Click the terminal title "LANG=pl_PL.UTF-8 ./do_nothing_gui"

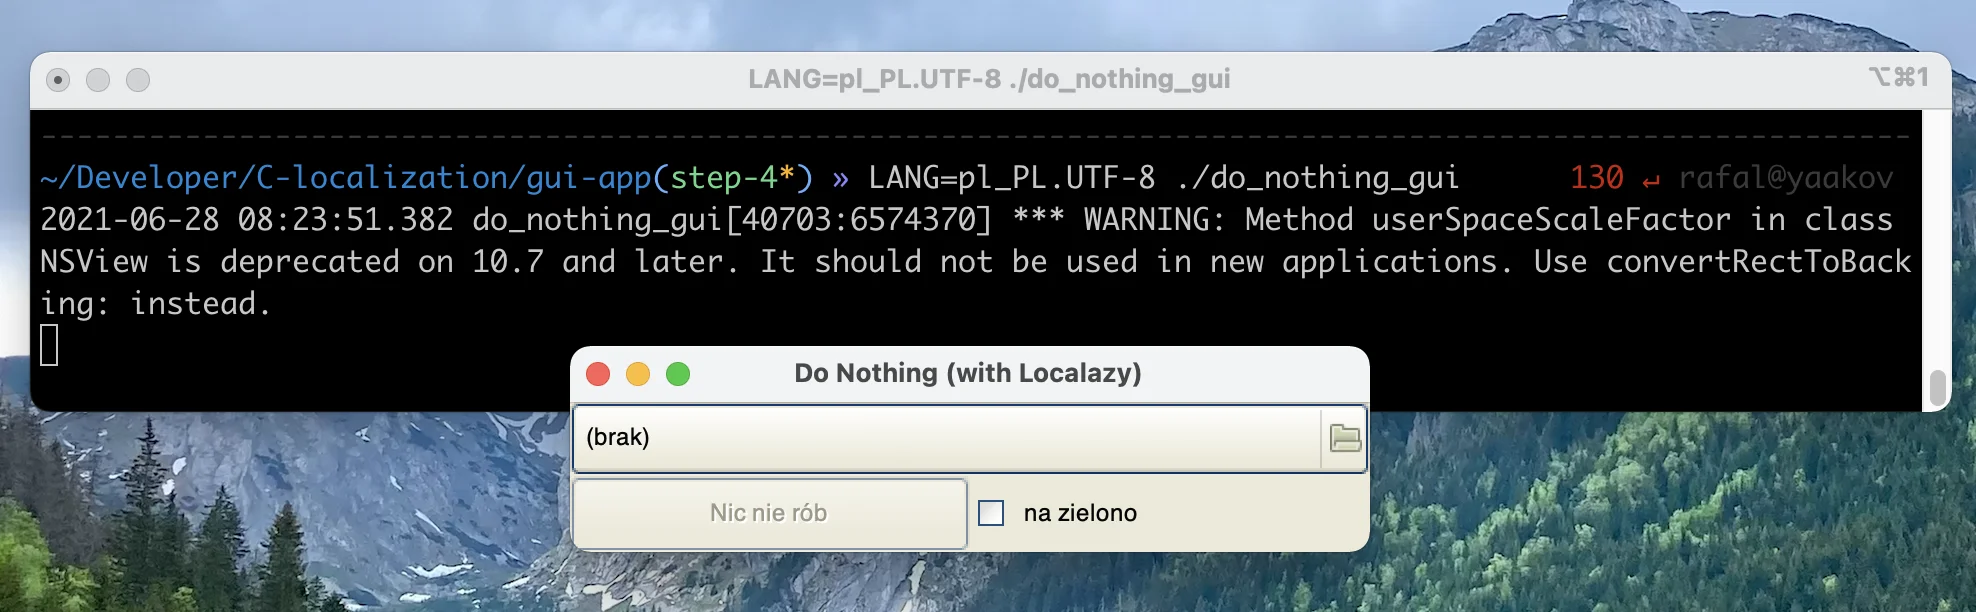coord(988,79)
